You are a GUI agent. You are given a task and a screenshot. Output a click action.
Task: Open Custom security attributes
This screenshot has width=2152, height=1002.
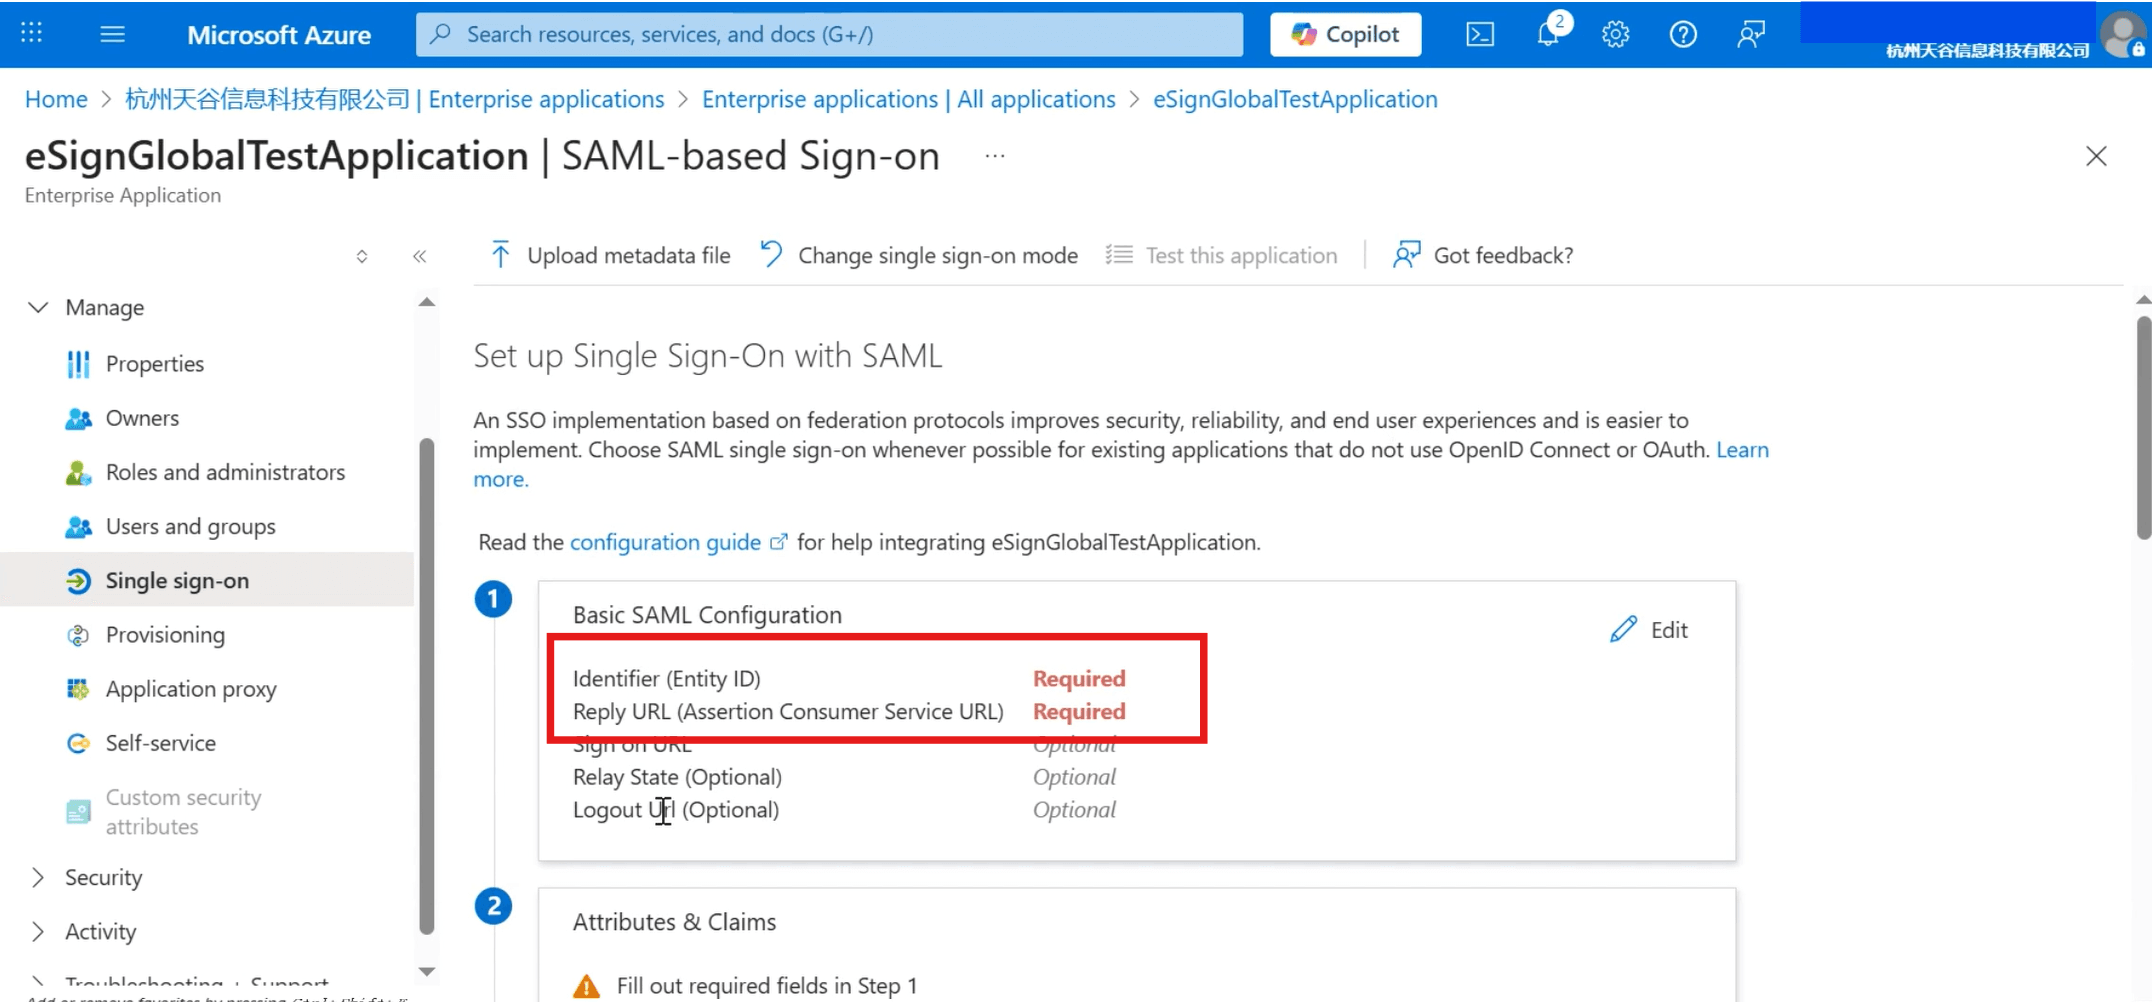pos(183,812)
